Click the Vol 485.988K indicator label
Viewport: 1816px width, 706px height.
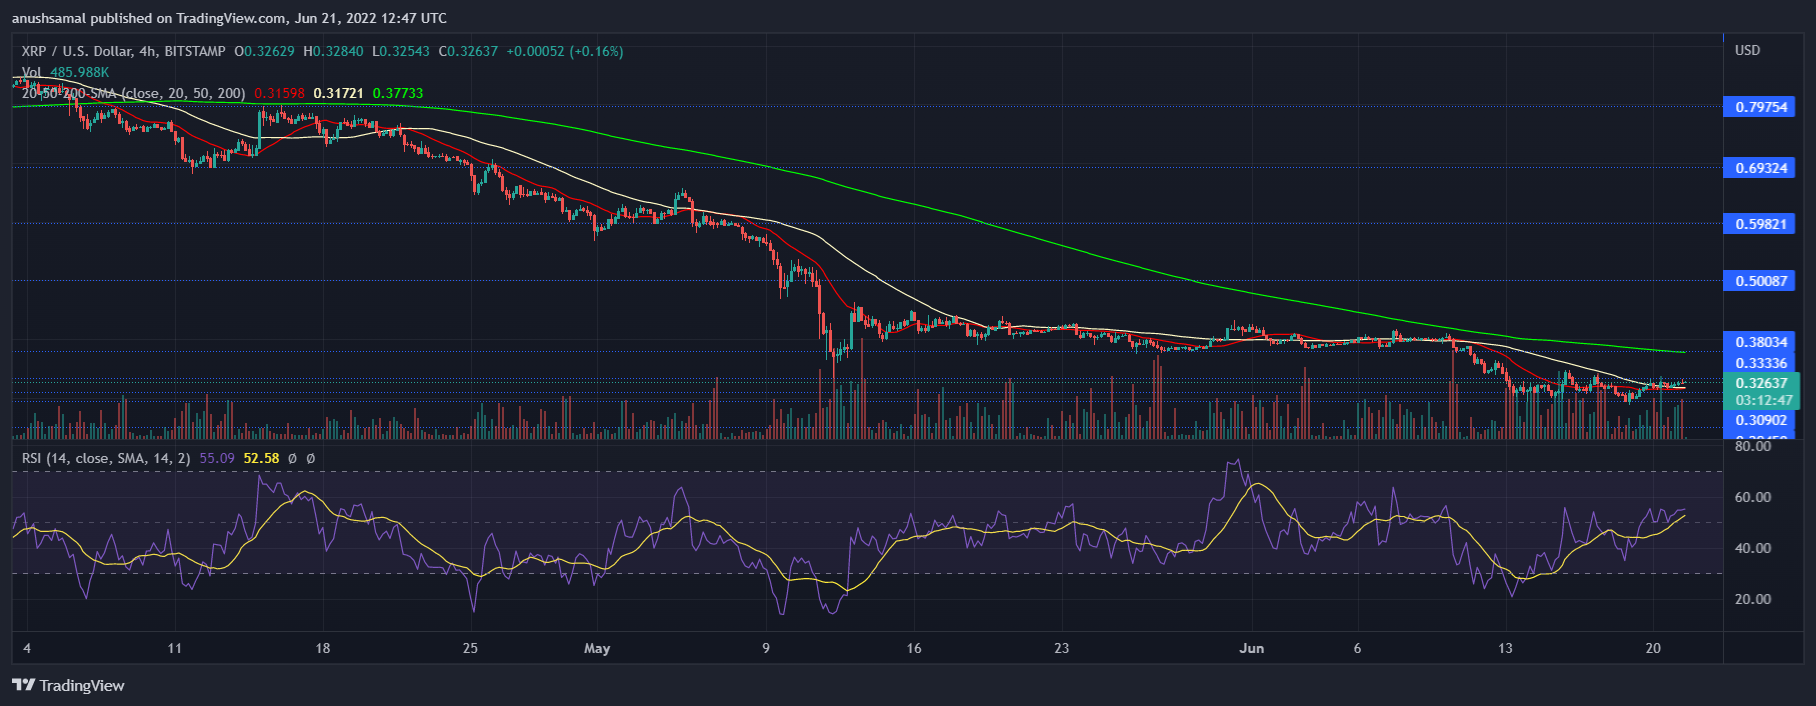click(65, 72)
